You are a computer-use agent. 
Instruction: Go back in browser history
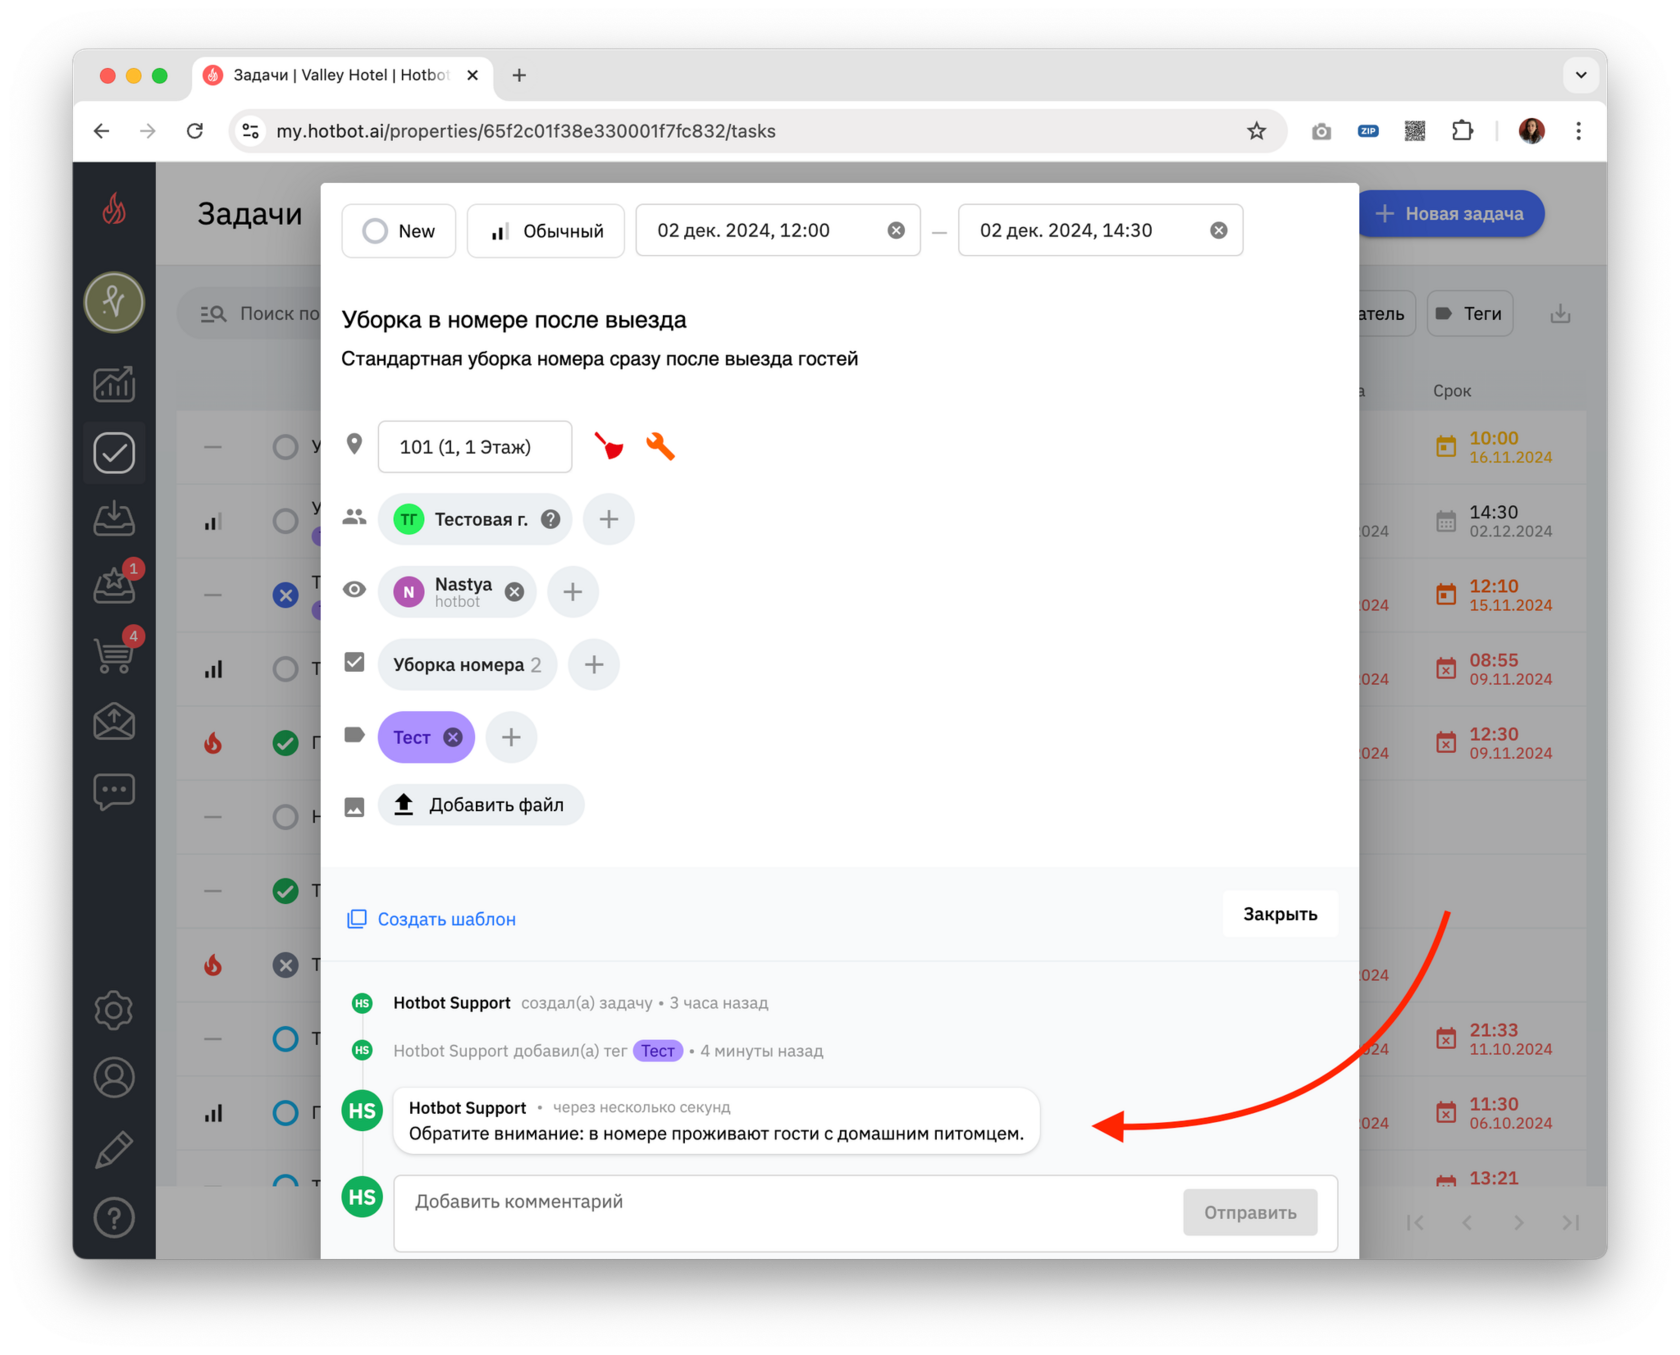pyautogui.click(x=101, y=131)
